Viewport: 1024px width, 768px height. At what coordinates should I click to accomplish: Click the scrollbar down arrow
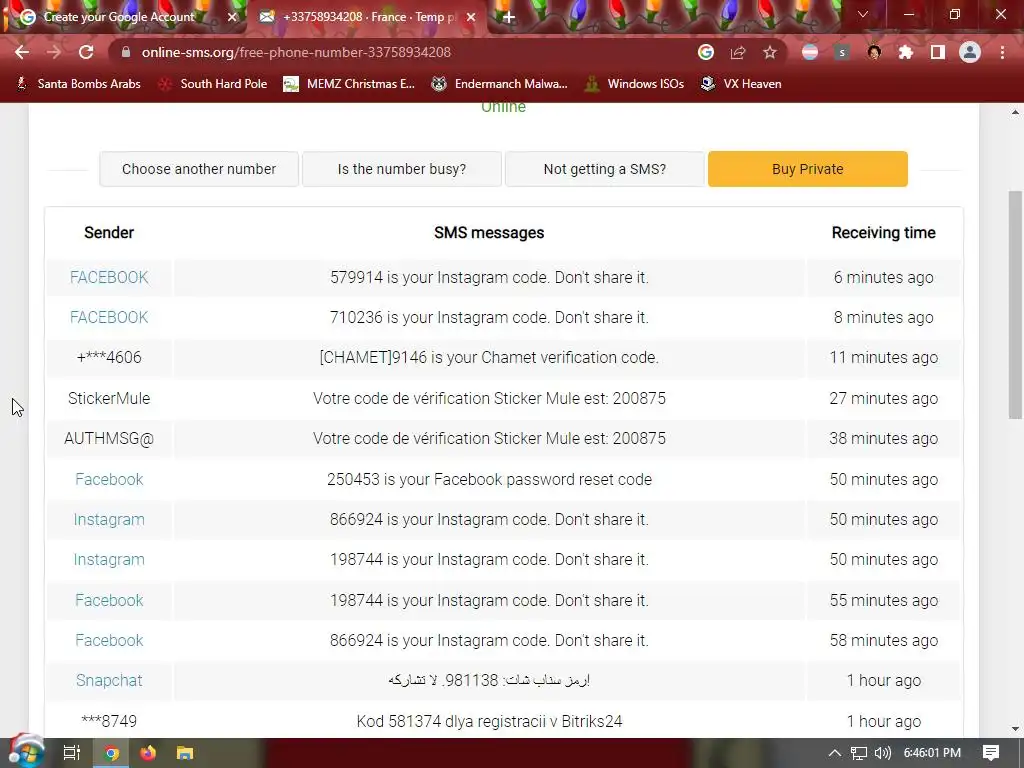coord(1015,729)
